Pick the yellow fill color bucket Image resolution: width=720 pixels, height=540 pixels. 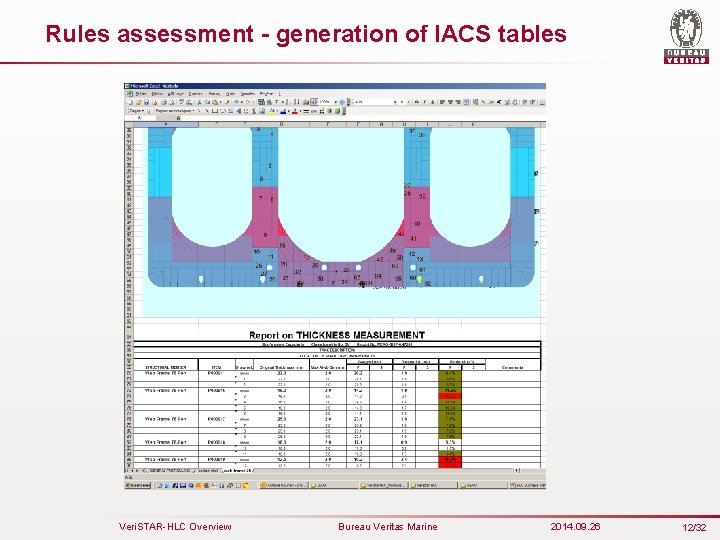click(x=272, y=111)
